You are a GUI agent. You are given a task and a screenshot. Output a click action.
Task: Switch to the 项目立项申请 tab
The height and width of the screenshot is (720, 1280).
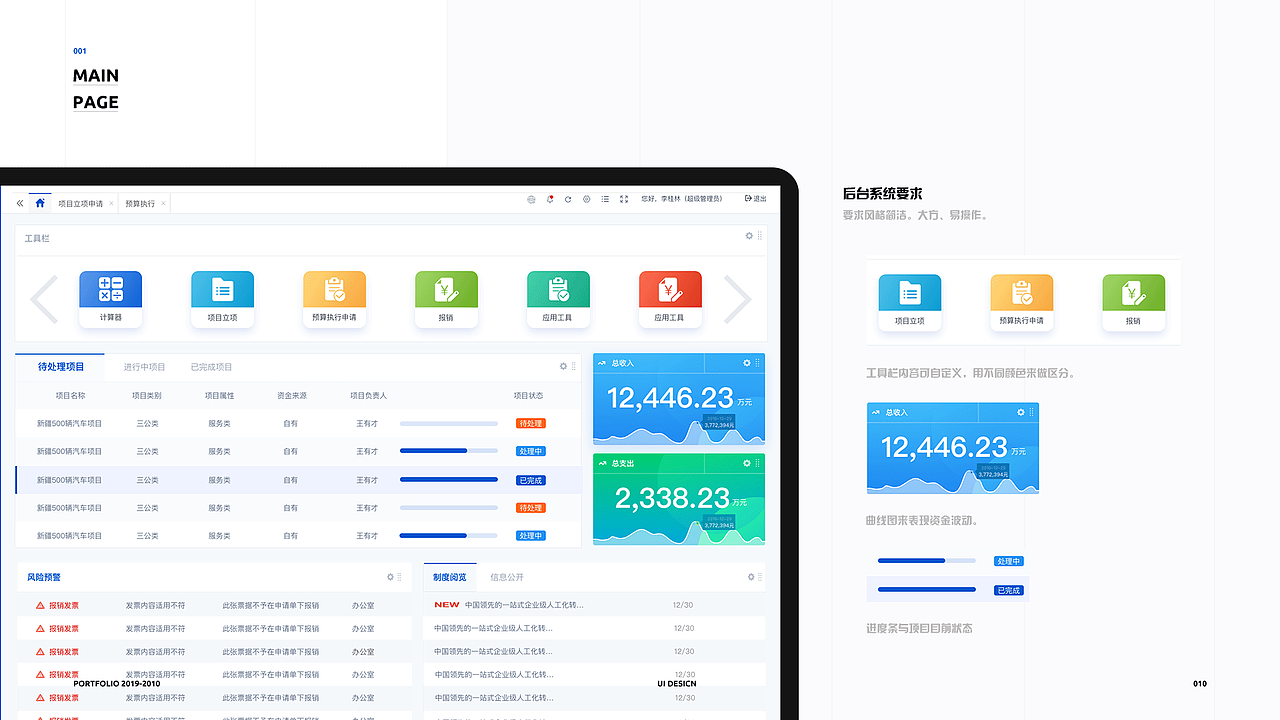[80, 204]
